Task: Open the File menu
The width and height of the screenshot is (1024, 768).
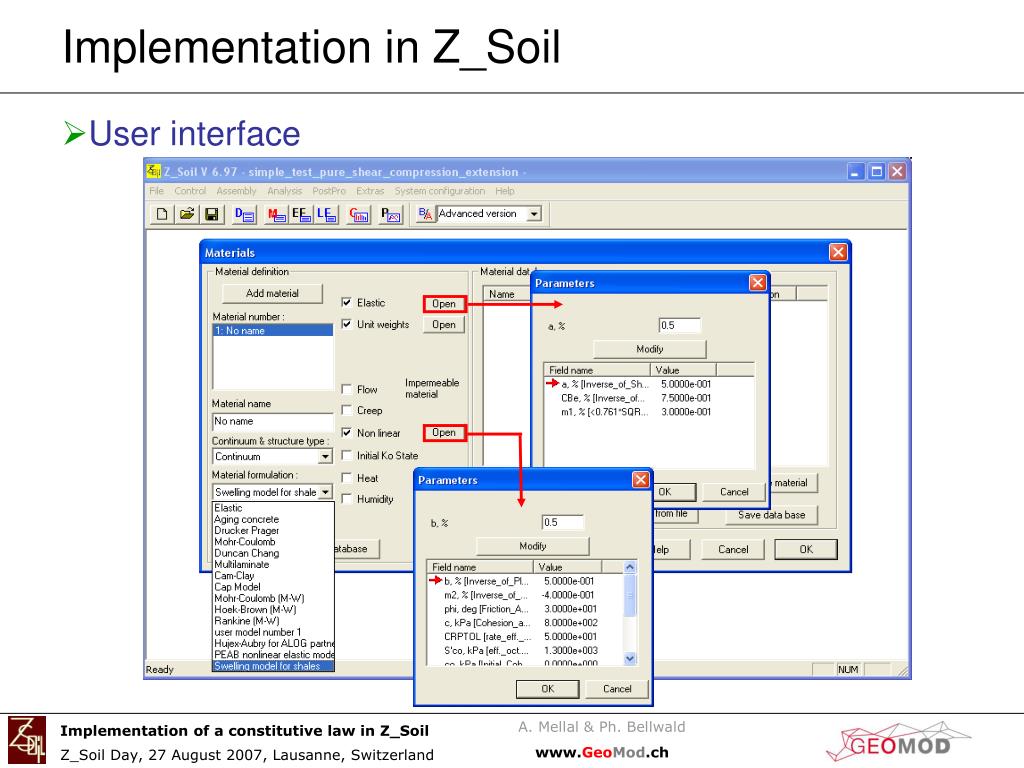Action: [x=157, y=191]
